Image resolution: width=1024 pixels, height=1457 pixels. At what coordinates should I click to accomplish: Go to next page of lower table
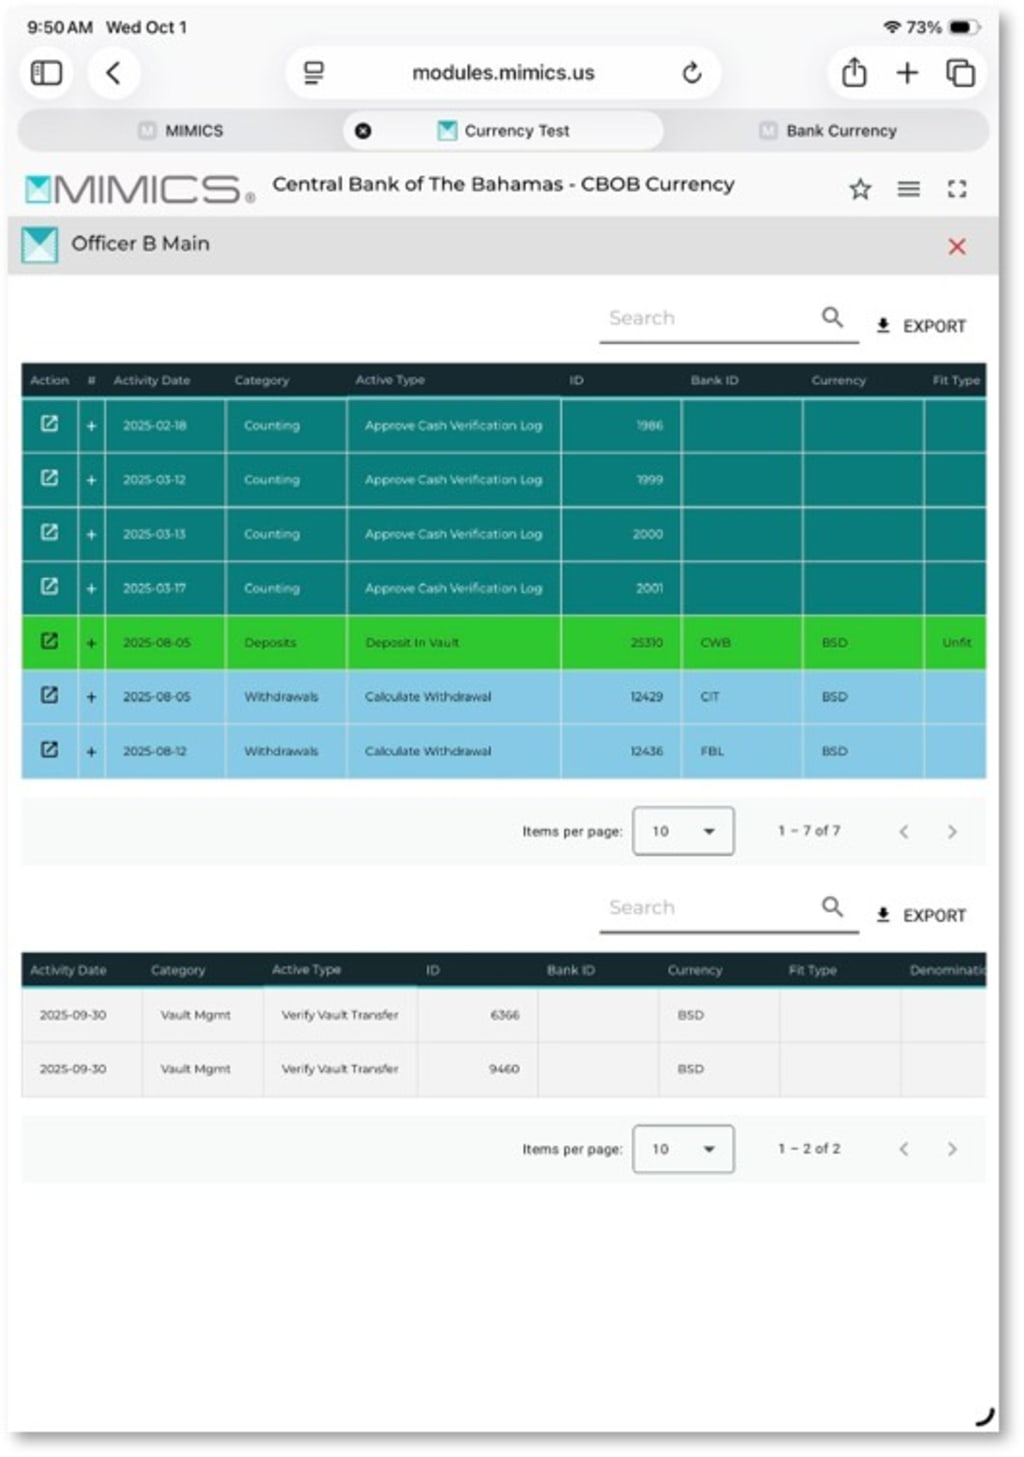click(951, 1149)
